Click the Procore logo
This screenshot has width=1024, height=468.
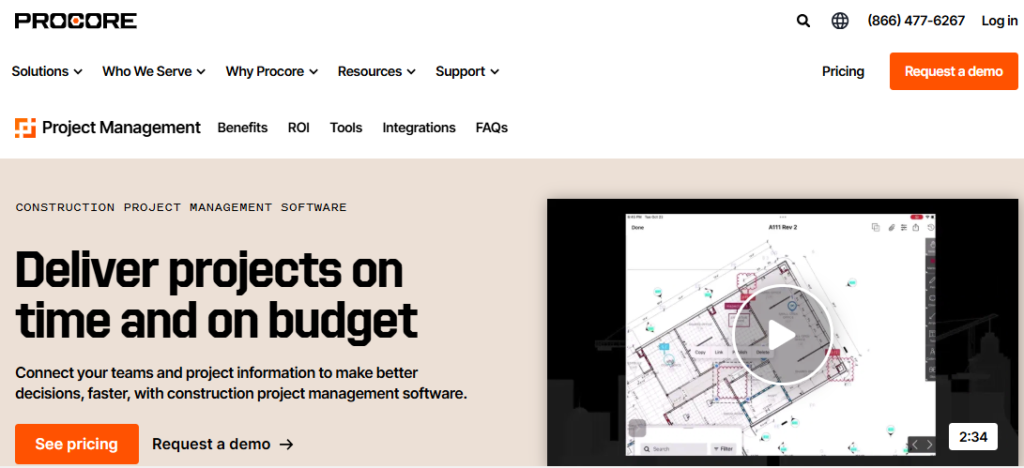(x=76, y=20)
